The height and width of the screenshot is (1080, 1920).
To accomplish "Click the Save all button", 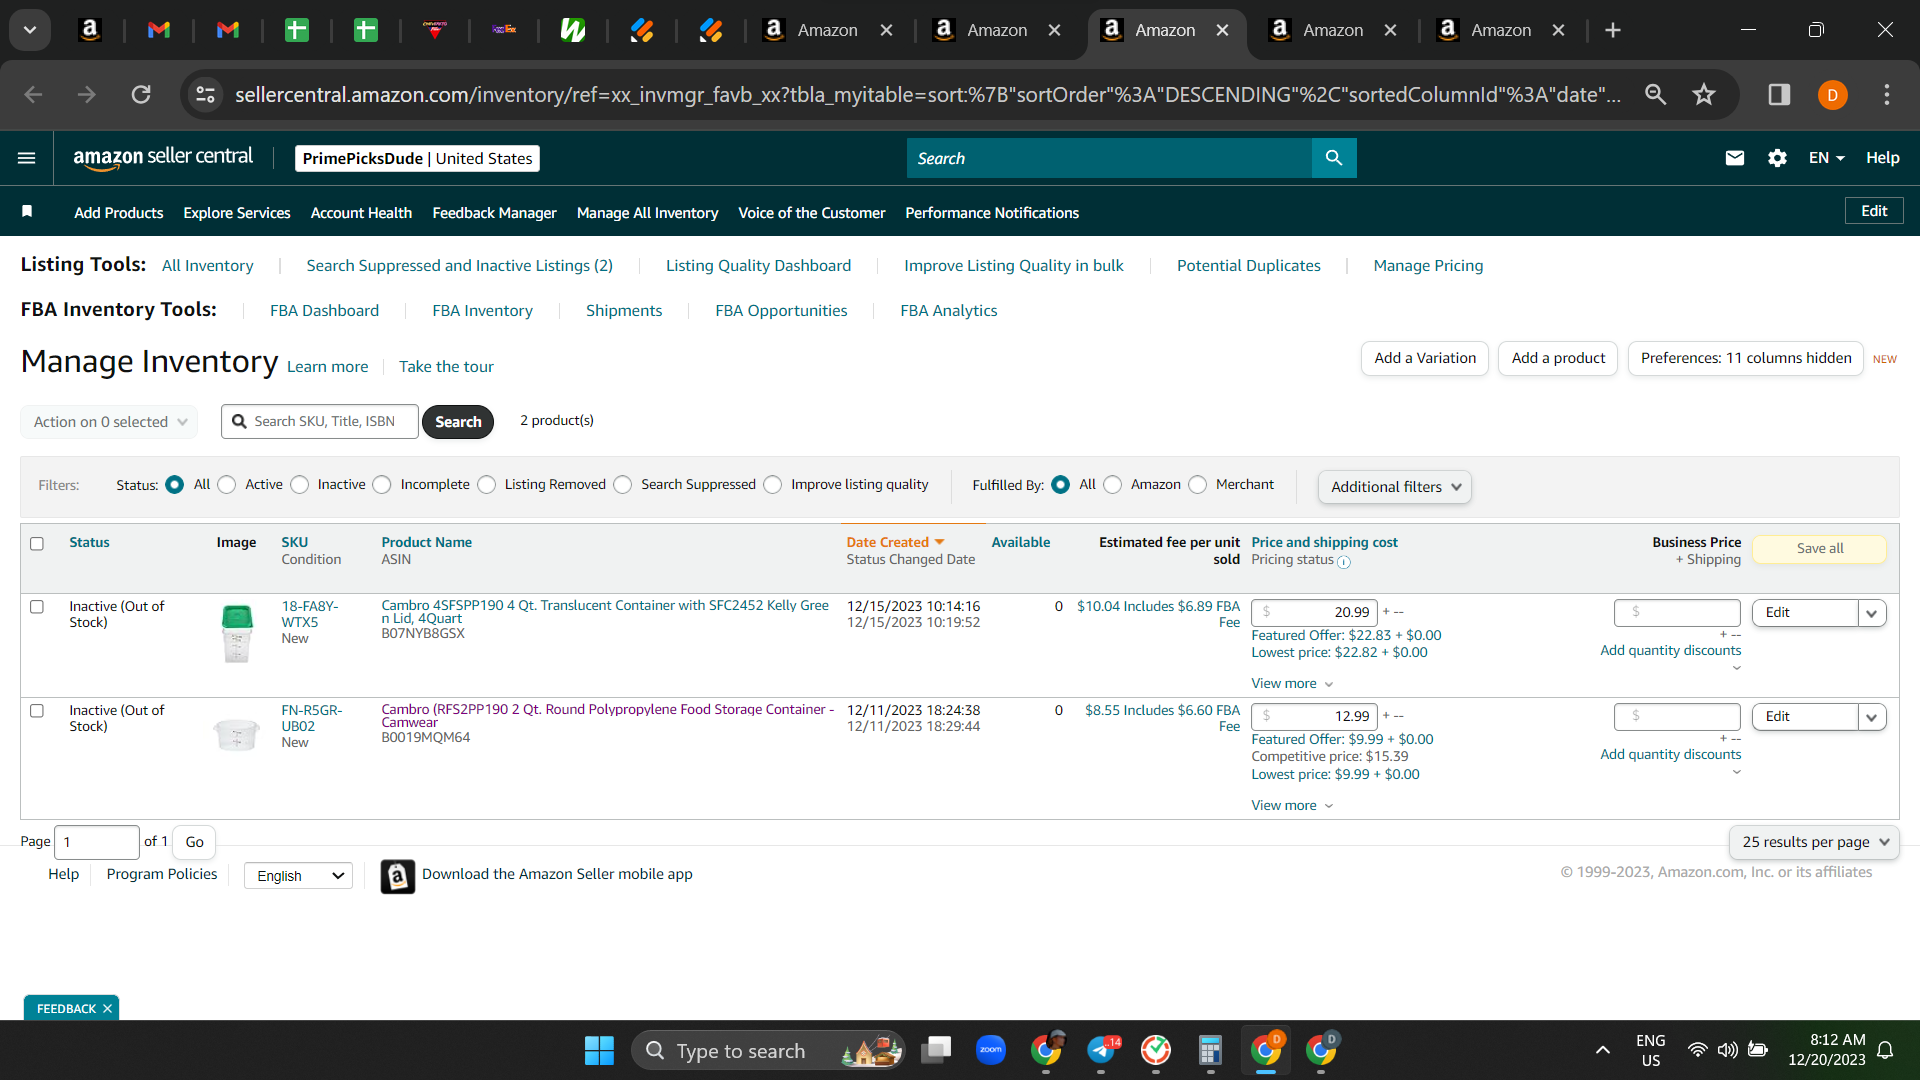I will [1819, 549].
